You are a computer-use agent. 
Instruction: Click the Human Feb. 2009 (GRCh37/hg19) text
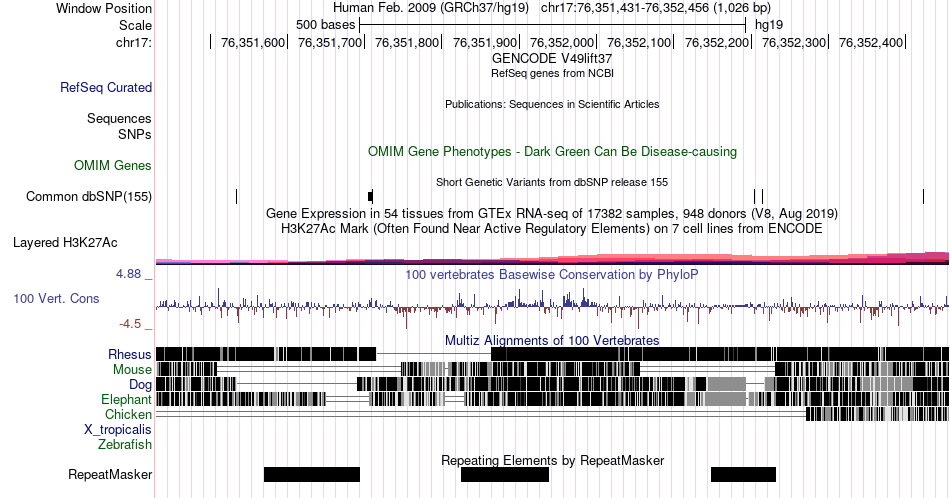431,8
